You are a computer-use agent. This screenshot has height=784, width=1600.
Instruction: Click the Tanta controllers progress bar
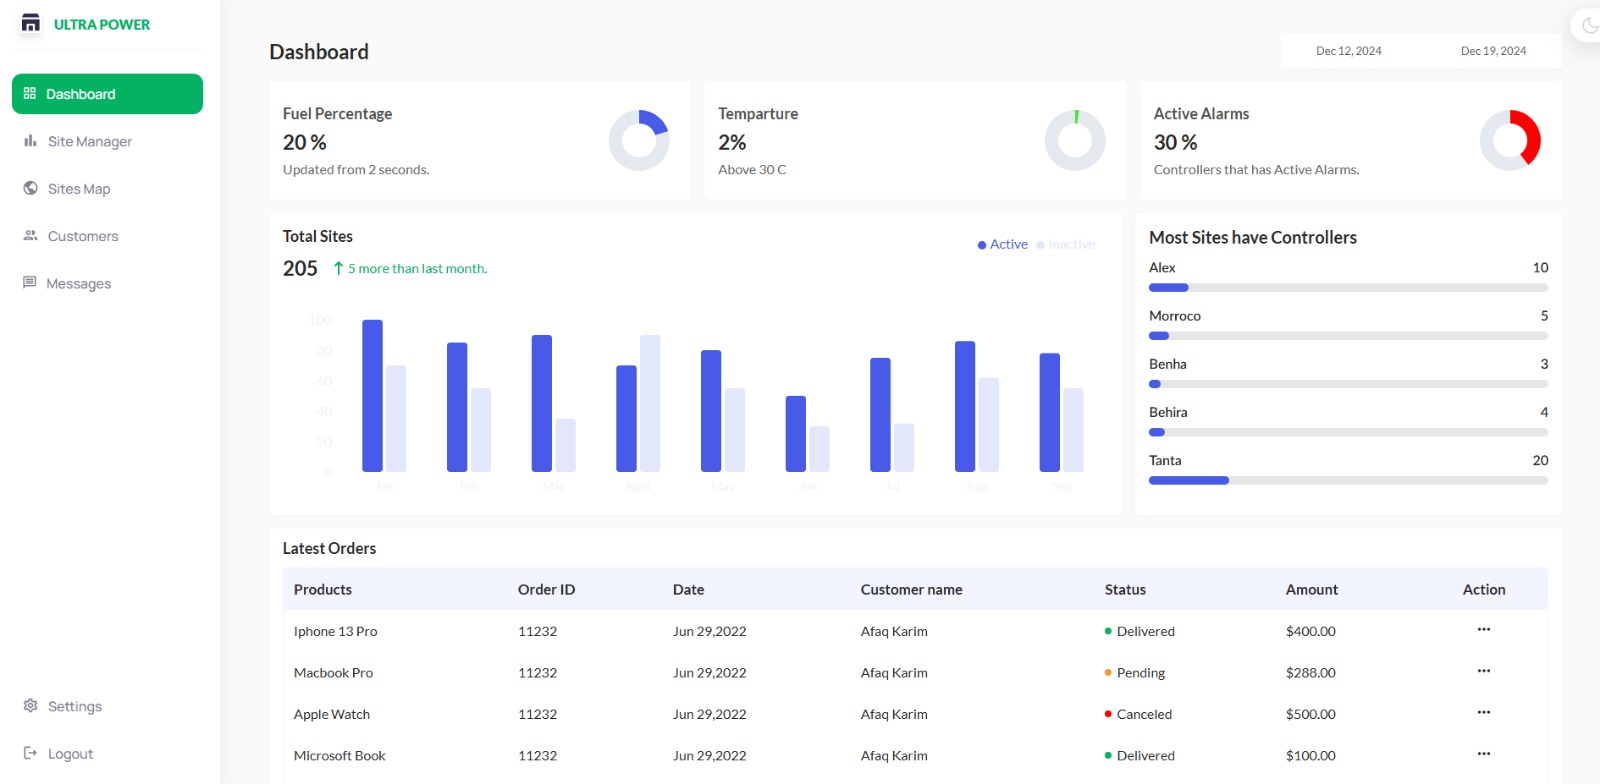(1347, 481)
